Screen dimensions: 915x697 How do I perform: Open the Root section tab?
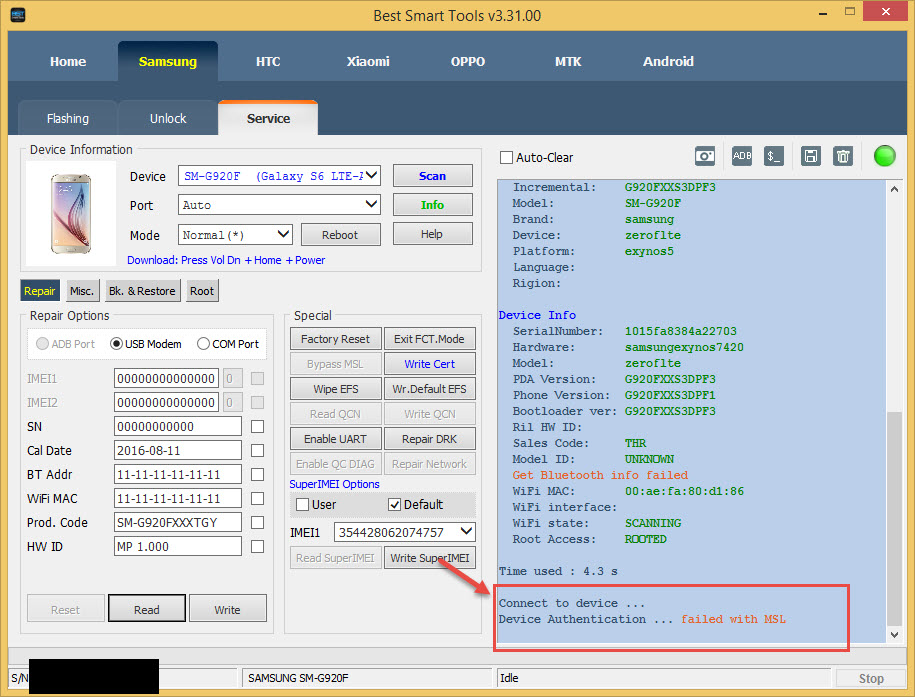point(202,291)
